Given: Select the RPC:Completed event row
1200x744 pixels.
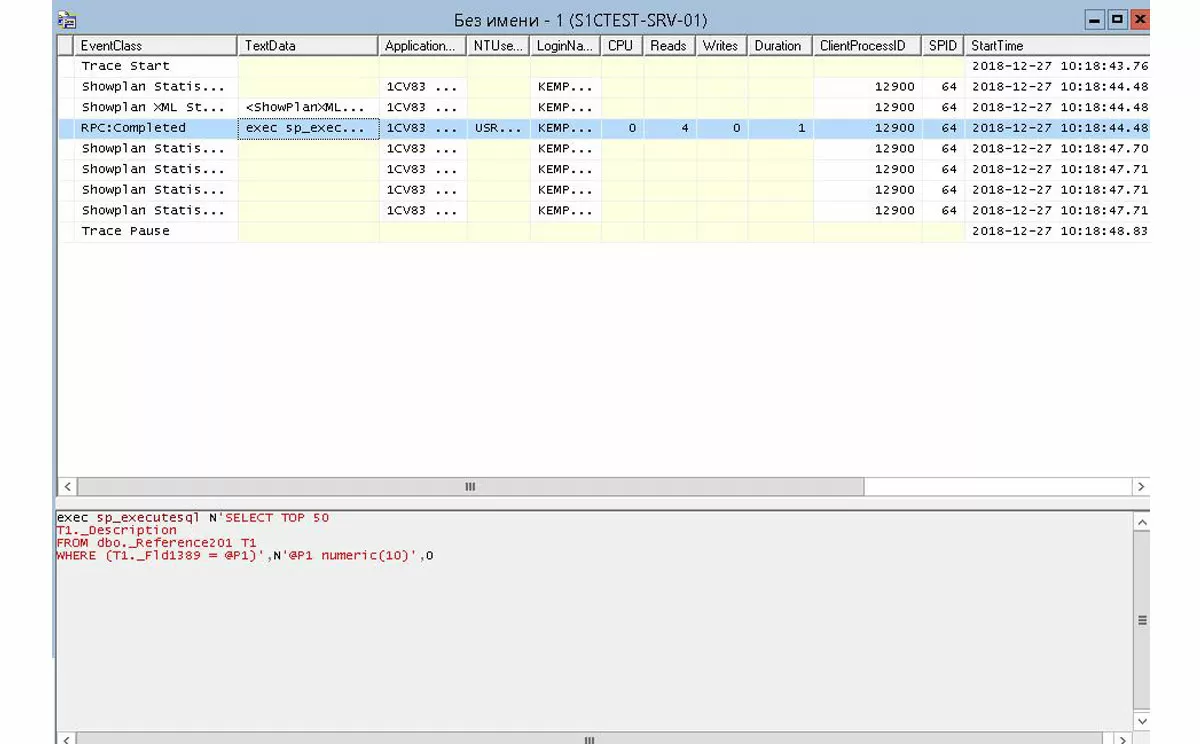Looking at the screenshot, I should (603, 128).
